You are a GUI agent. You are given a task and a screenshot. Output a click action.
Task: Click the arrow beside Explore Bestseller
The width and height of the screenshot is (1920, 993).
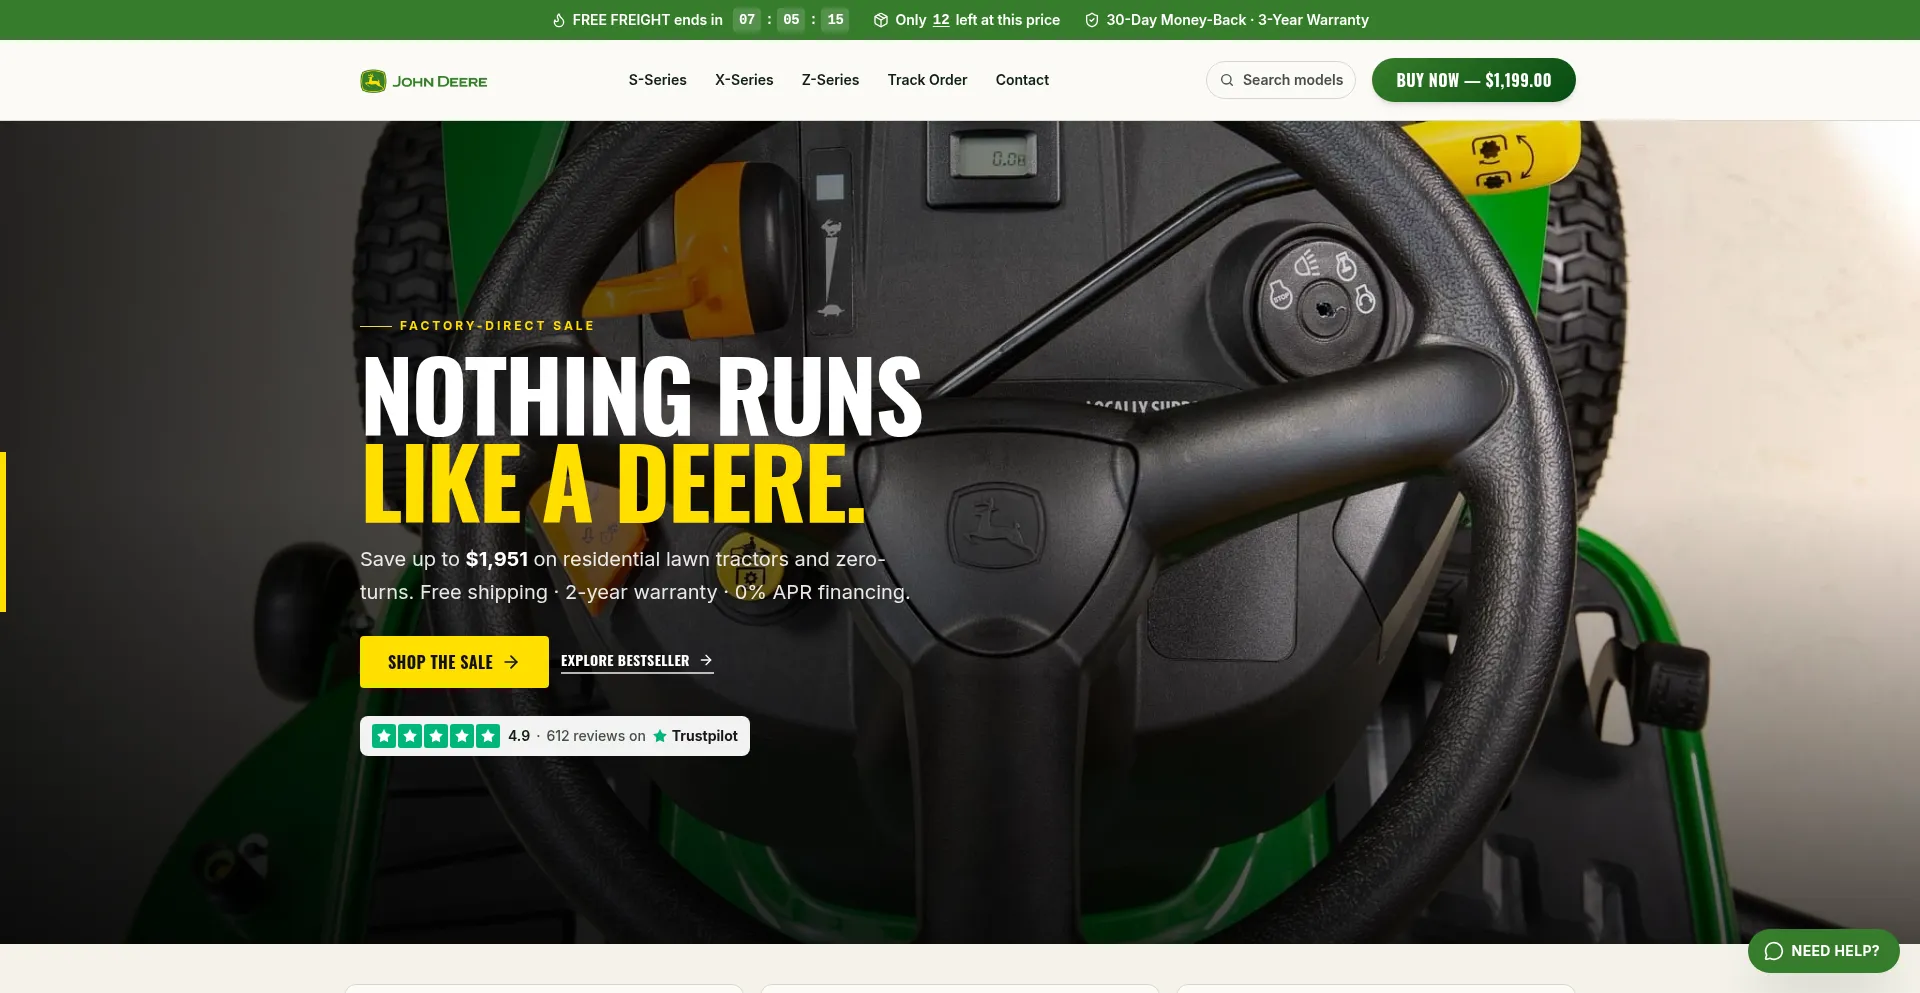point(706,660)
